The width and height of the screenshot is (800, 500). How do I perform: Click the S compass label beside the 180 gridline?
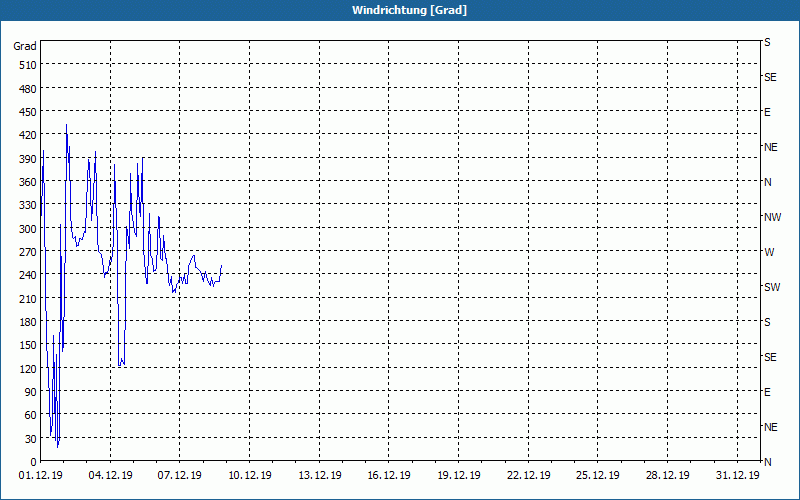pos(767,322)
